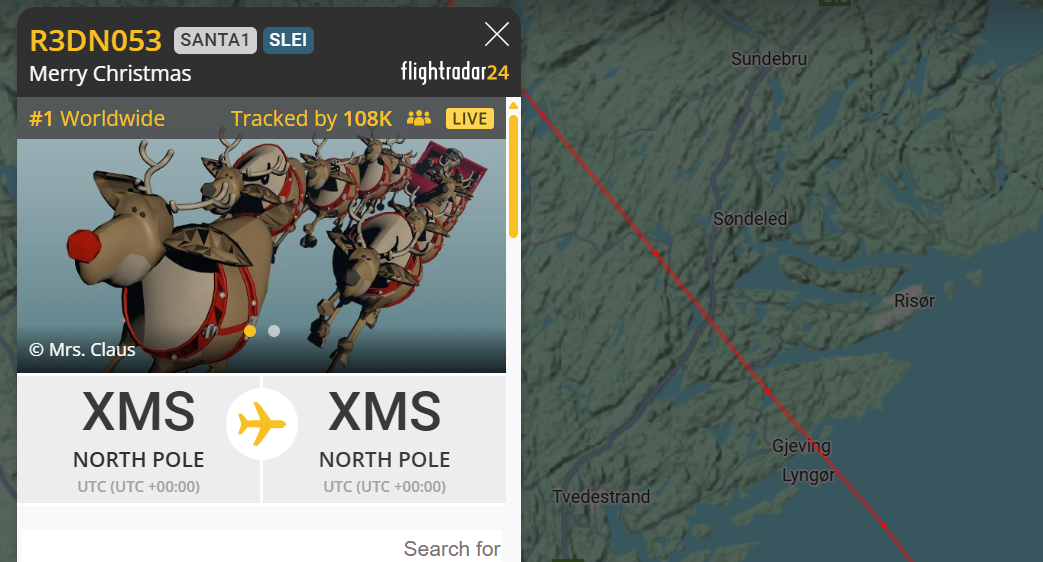Click the red flight trail dot near Søndeled
Viewport: 1043px width, 562px height.
[655, 253]
